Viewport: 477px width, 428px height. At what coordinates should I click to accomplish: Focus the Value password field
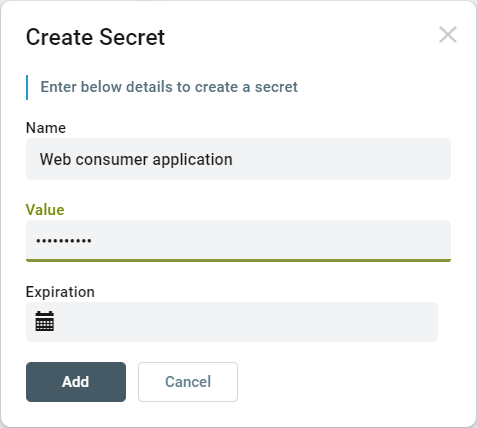click(x=238, y=240)
